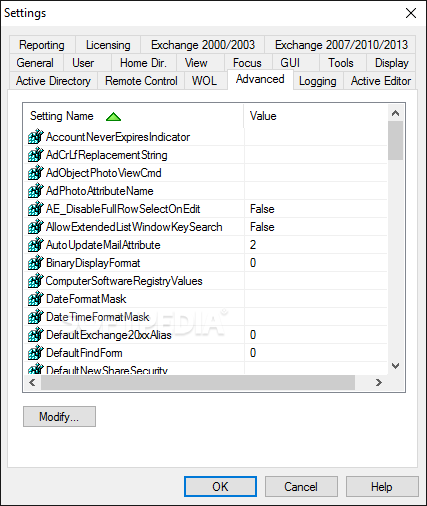Image resolution: width=427 pixels, height=506 pixels.
Task: Open the Remote Control tab
Action: 141,81
